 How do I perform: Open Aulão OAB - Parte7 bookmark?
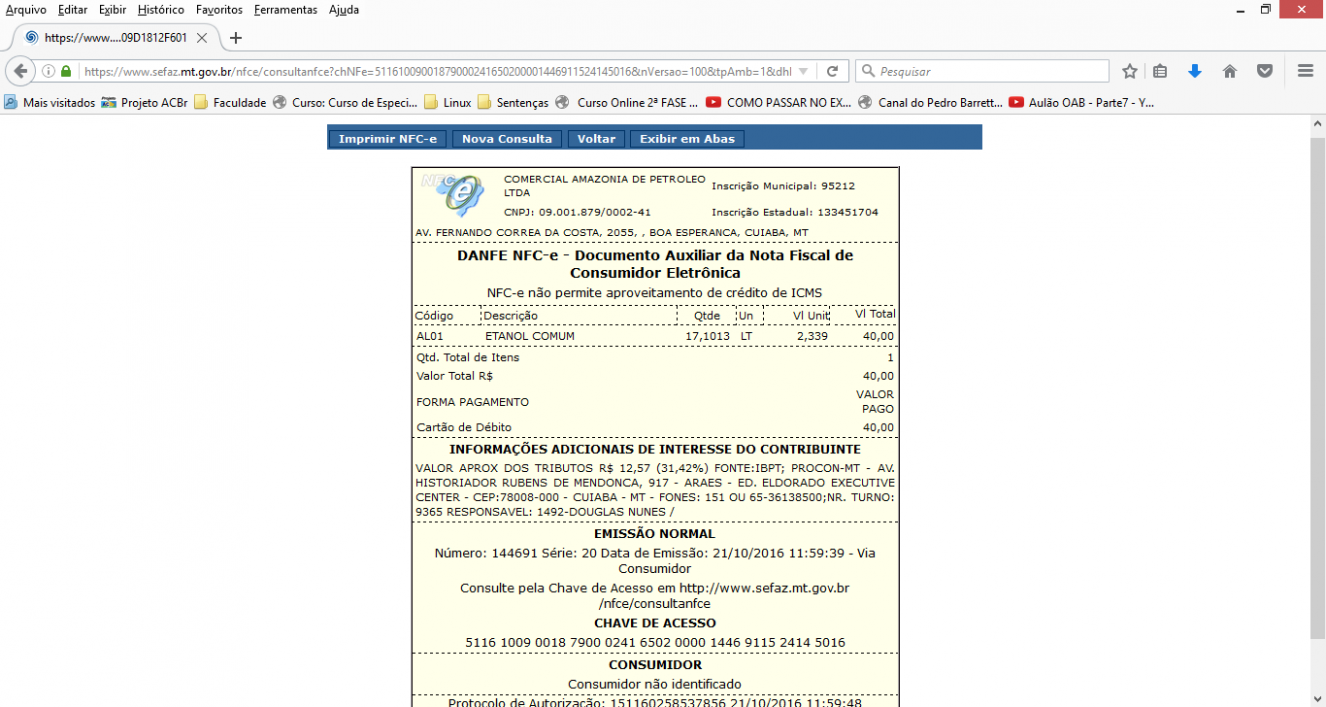1081,102
